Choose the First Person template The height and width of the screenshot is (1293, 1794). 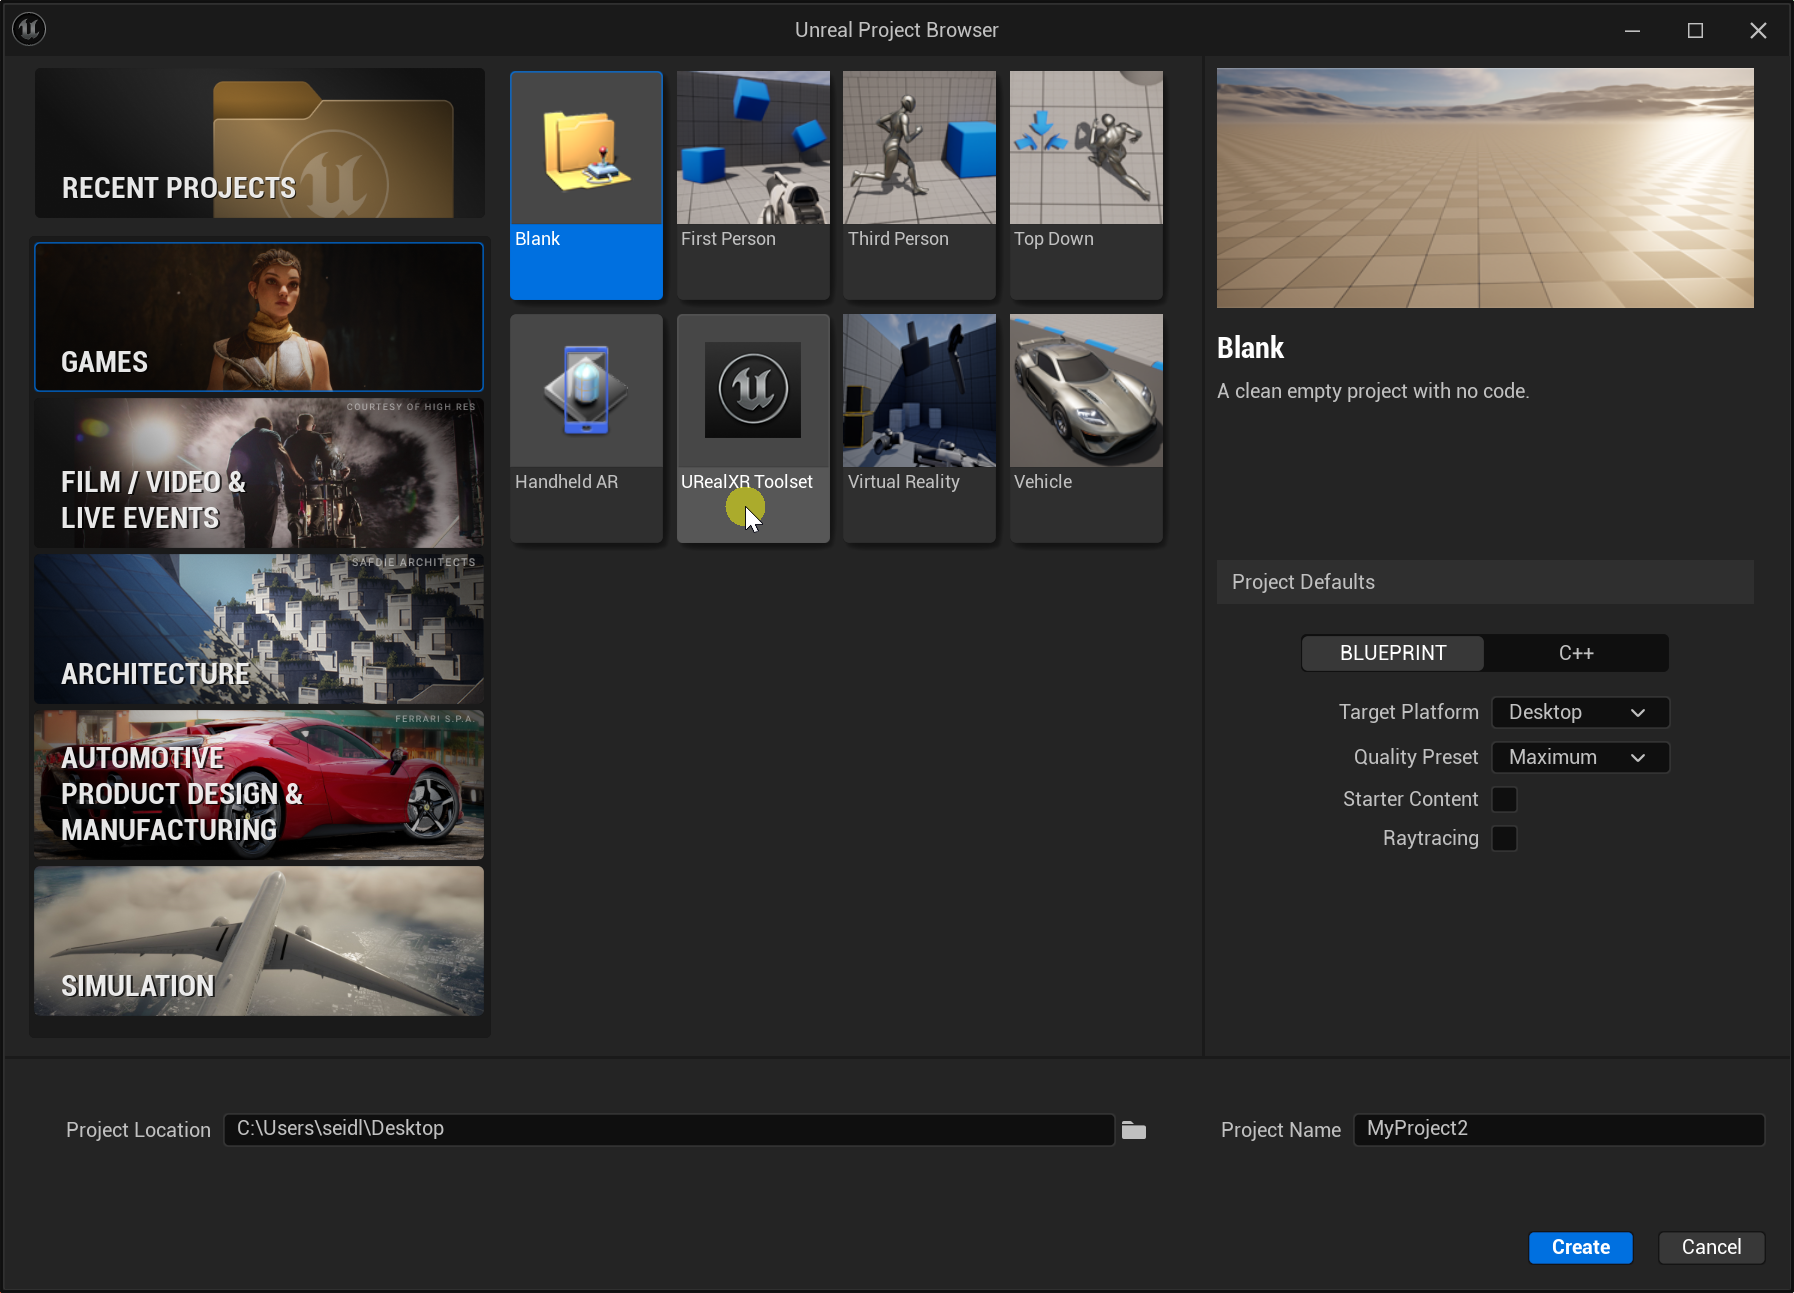pyautogui.click(x=753, y=184)
